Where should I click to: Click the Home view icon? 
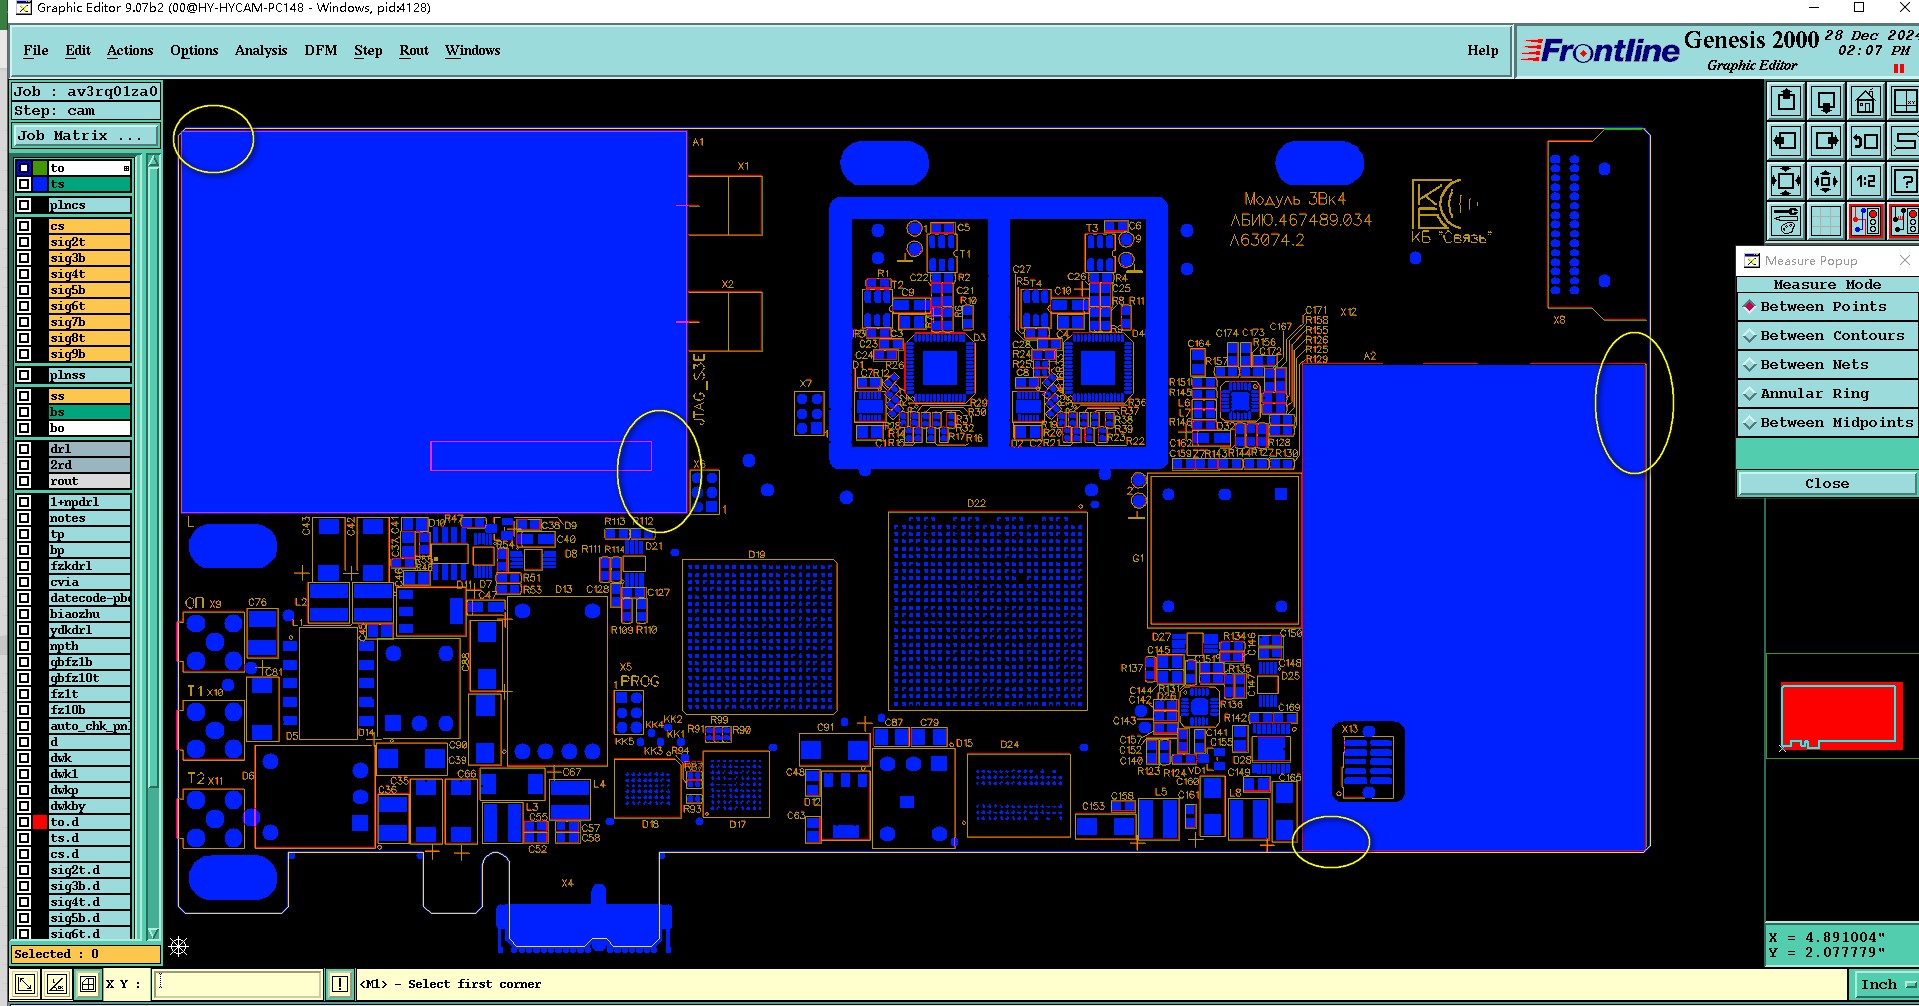(x=1865, y=101)
